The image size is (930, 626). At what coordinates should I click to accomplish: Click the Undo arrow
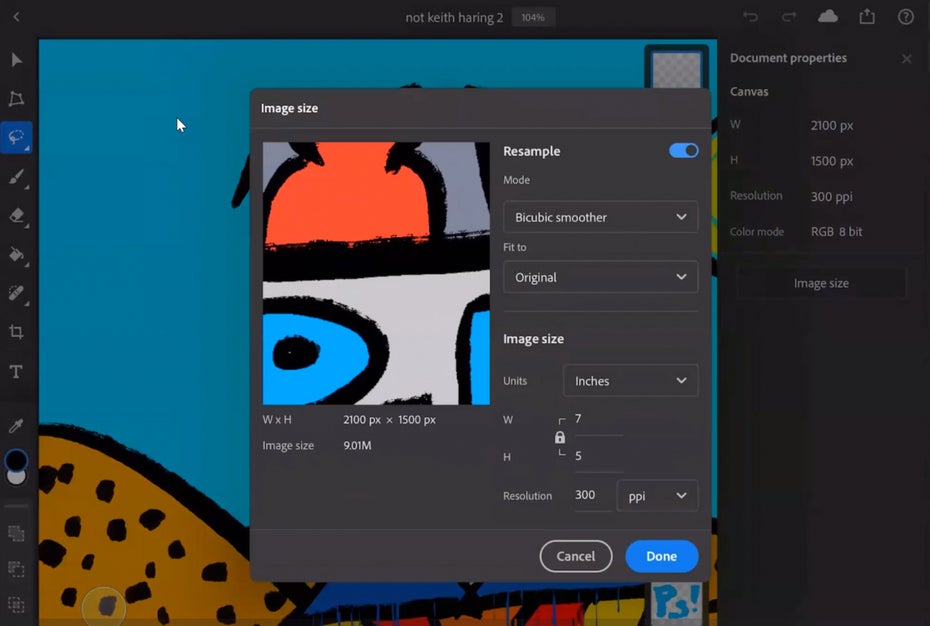[x=750, y=17]
